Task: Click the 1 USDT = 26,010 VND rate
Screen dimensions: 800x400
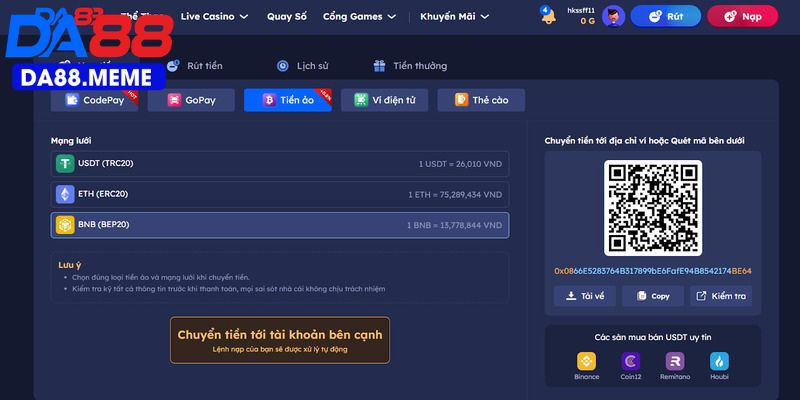Action: coord(460,164)
